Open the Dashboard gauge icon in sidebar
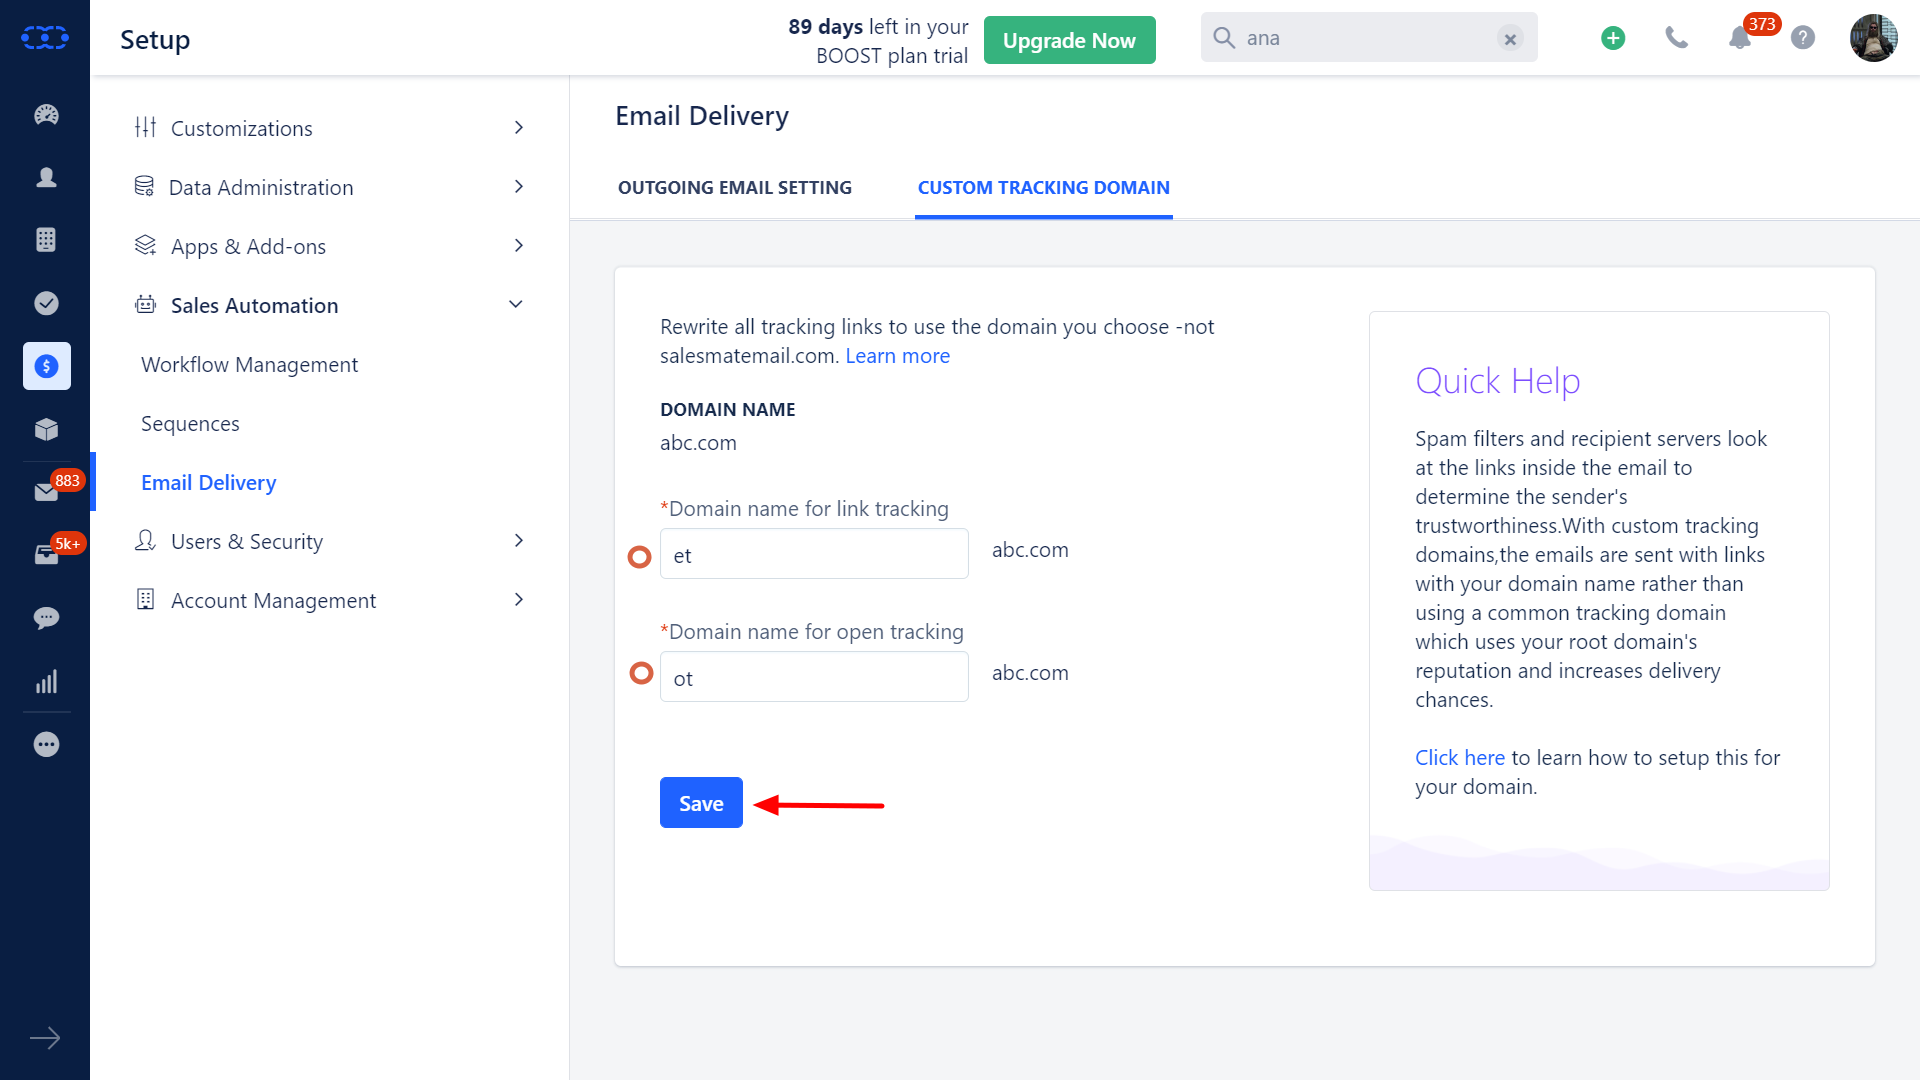 click(46, 114)
